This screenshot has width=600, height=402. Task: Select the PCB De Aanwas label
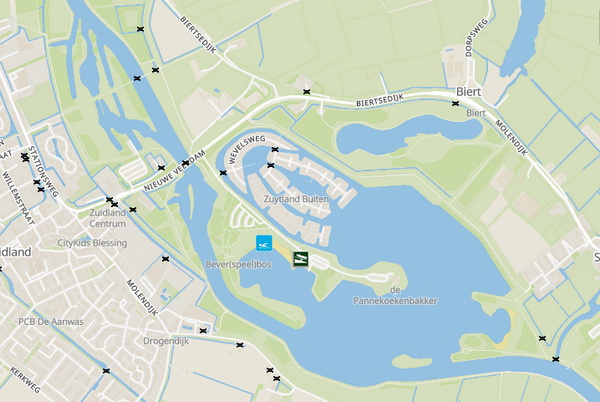[51, 322]
